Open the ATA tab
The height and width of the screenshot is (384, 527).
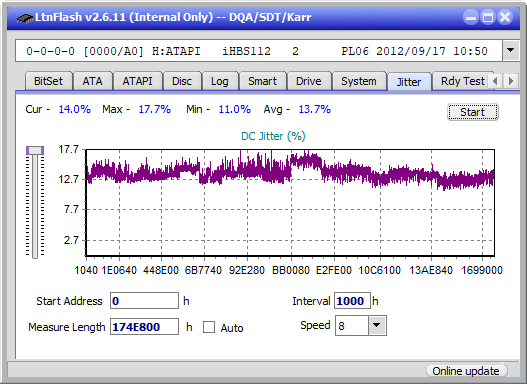coord(92,81)
